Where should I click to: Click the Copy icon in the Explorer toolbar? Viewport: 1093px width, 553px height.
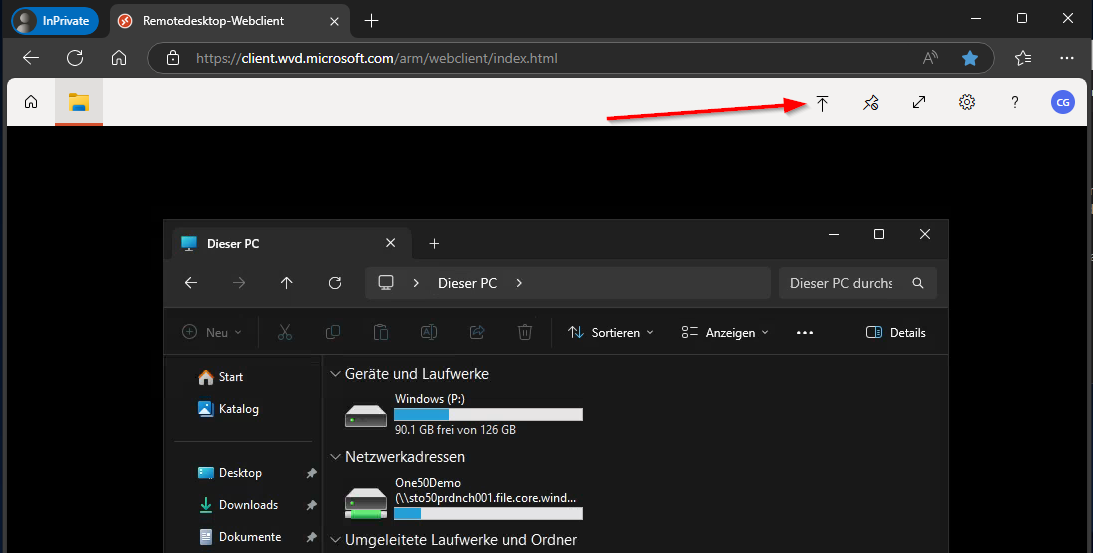(333, 333)
